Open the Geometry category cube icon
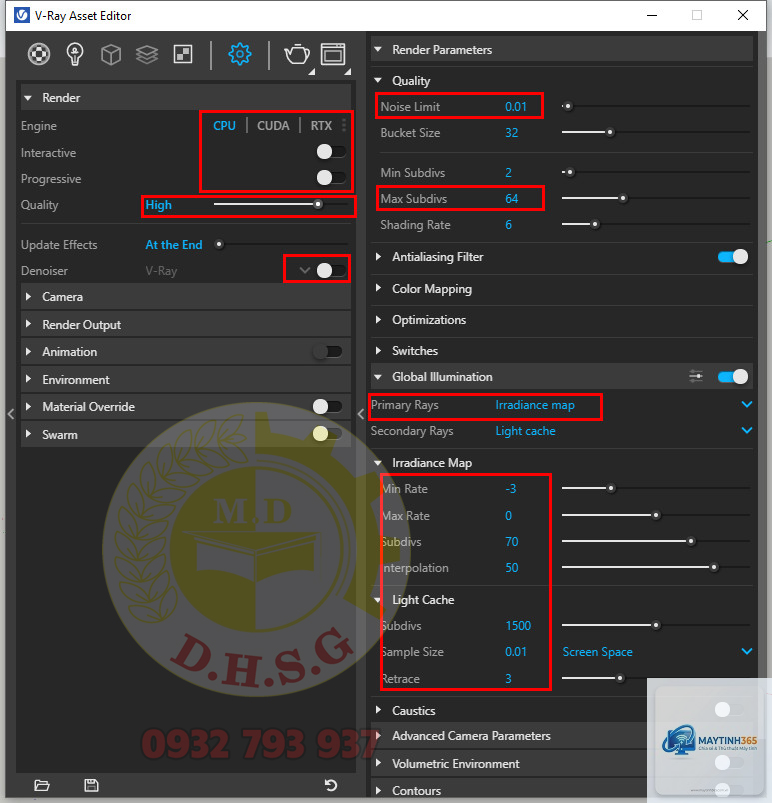 tap(111, 54)
